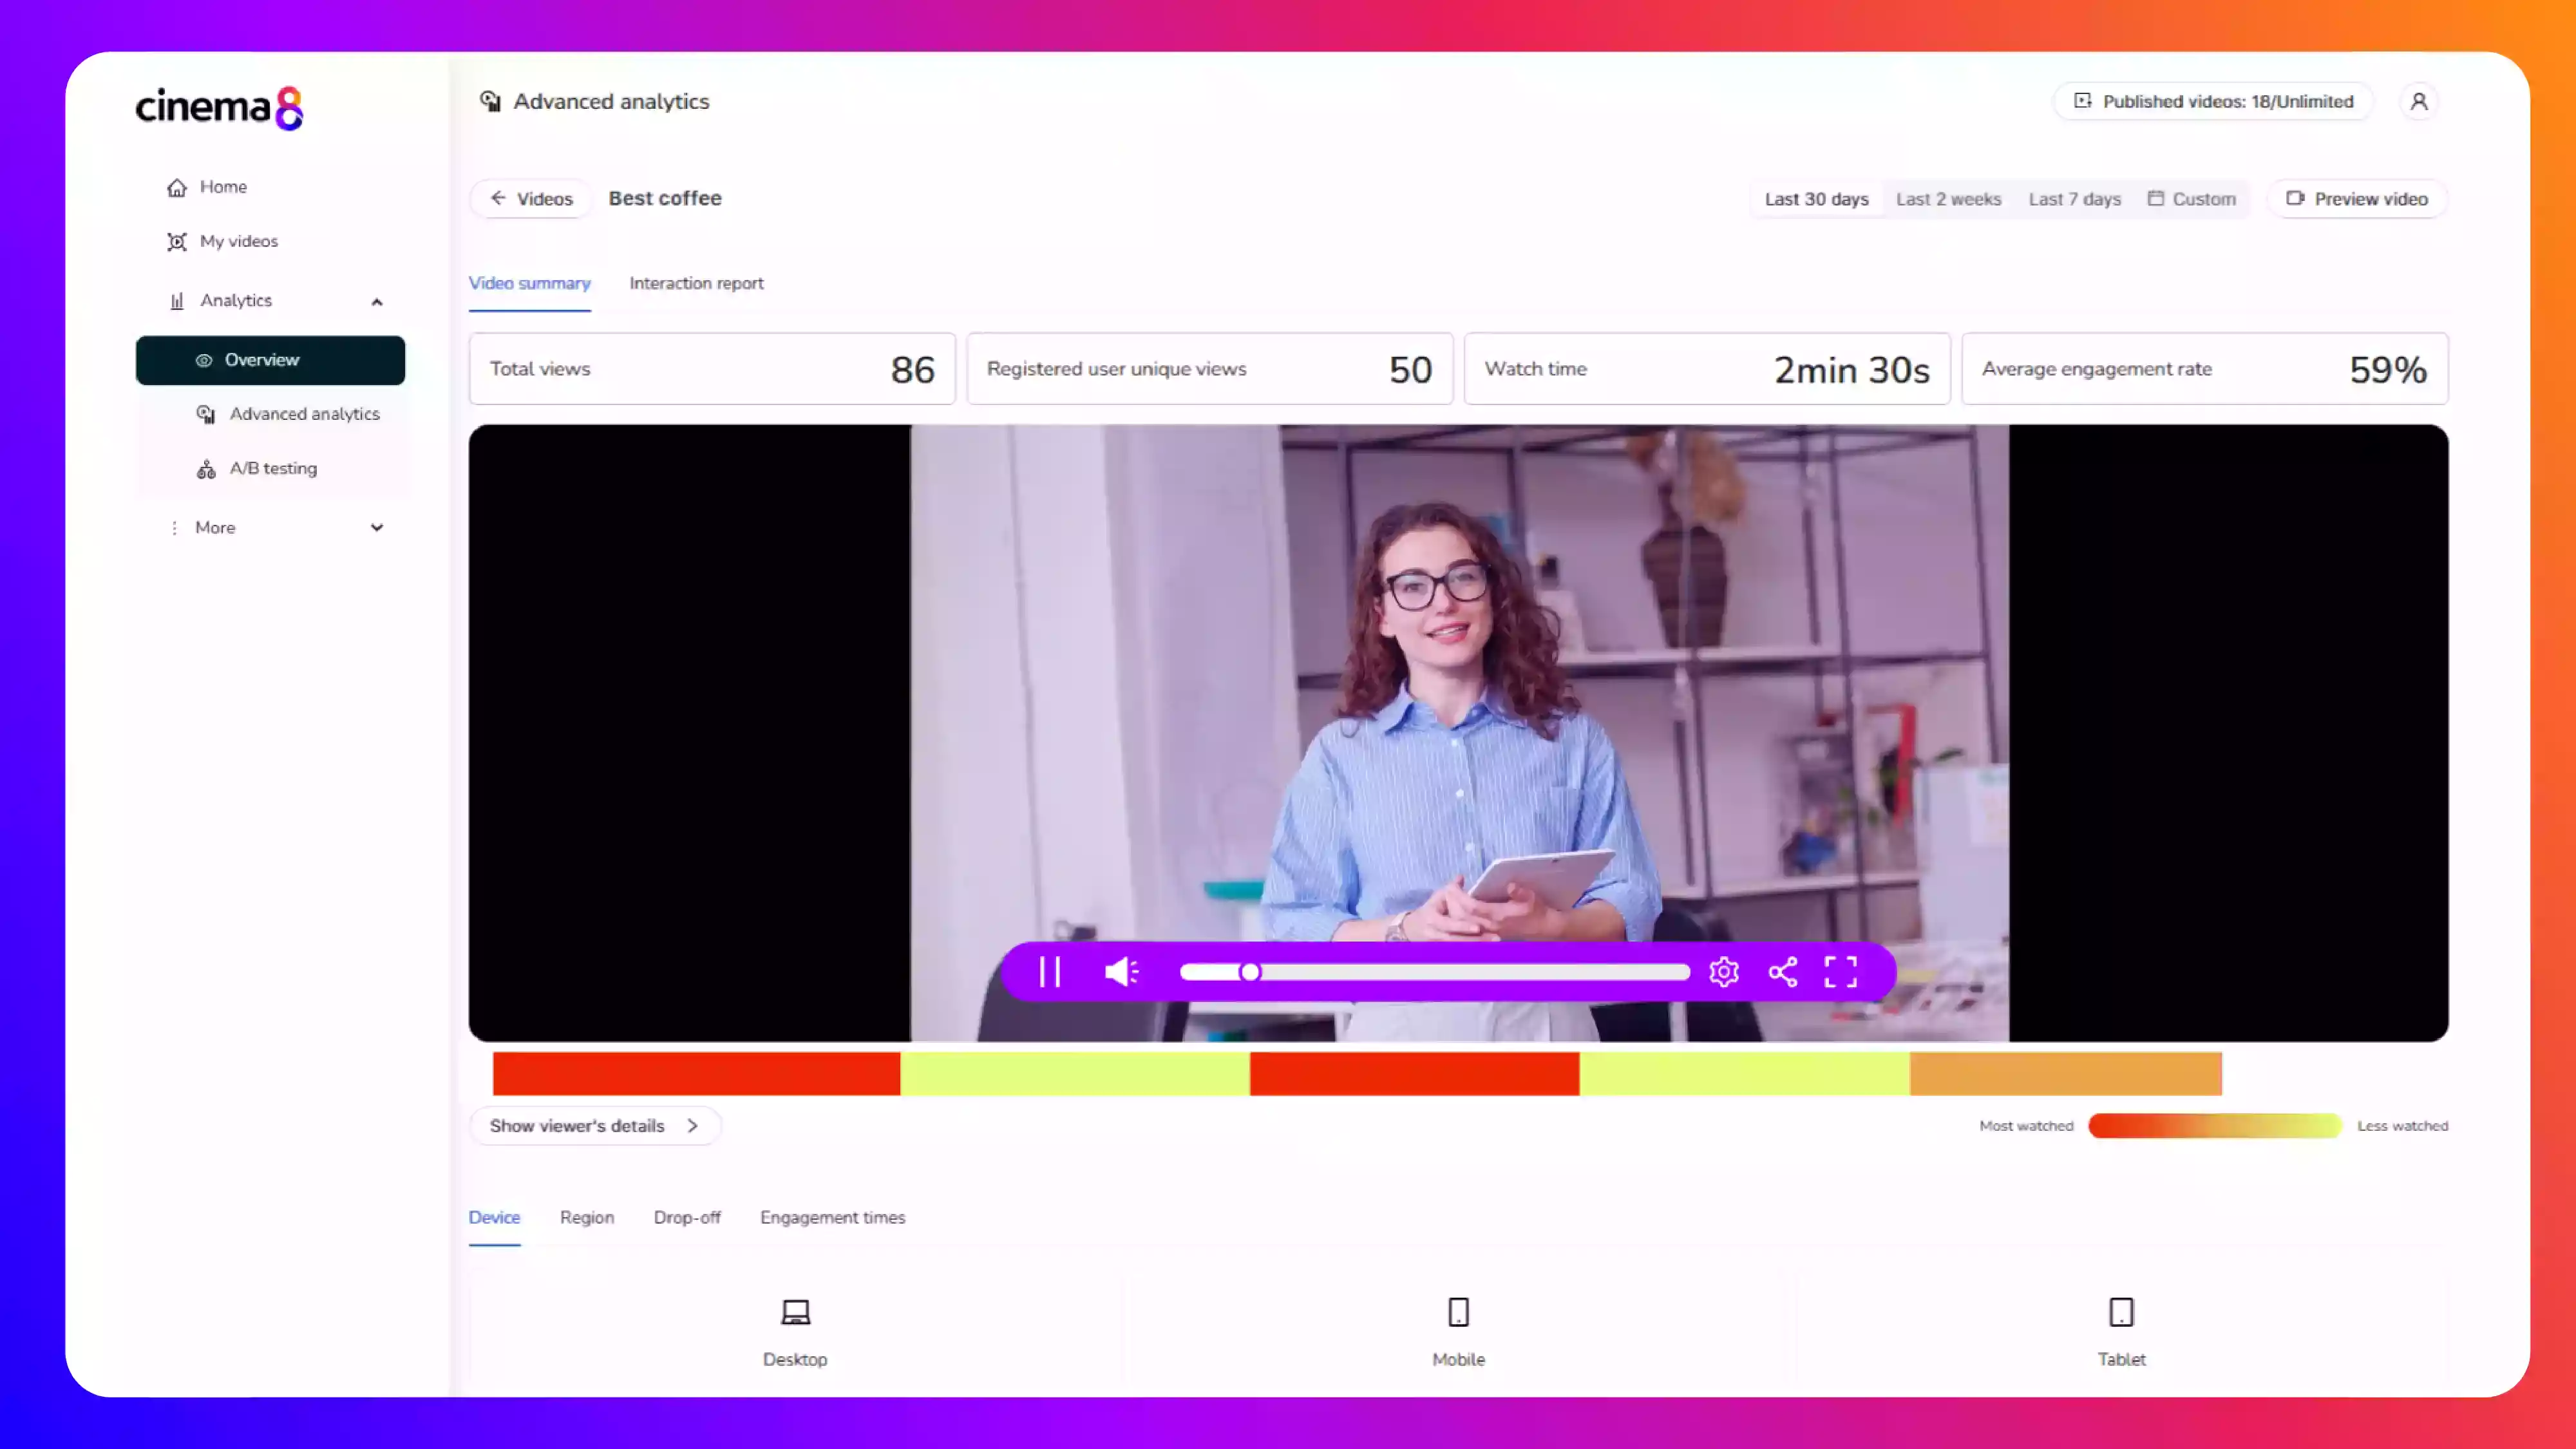Open the user profile icon
Image resolution: width=2576 pixels, height=1449 pixels.
[x=2418, y=101]
